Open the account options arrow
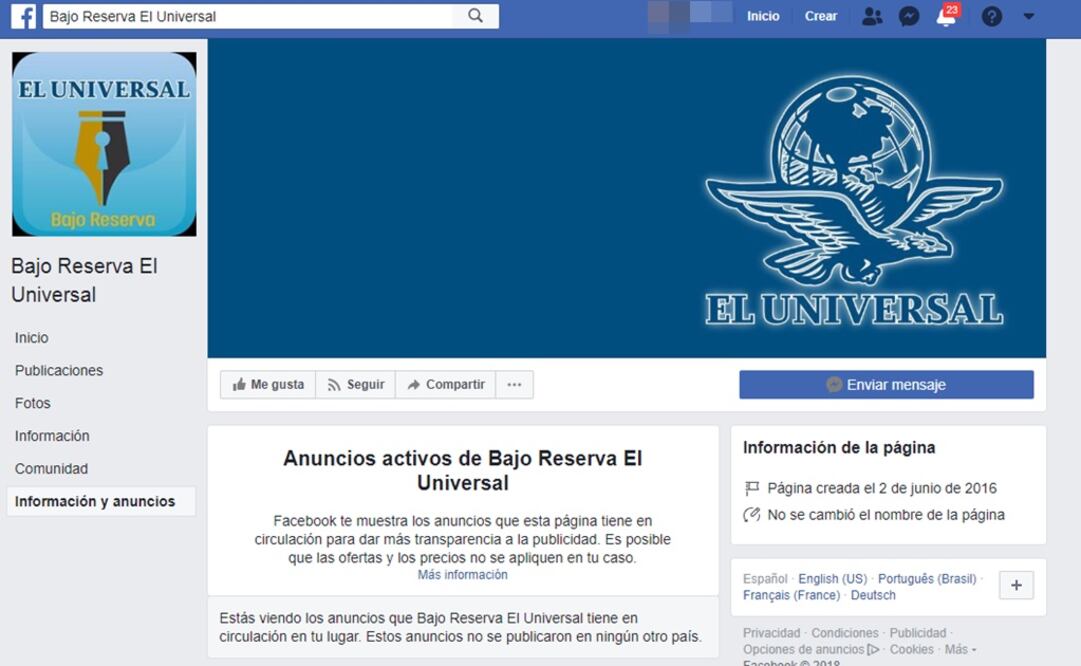1081x666 pixels. click(1027, 15)
